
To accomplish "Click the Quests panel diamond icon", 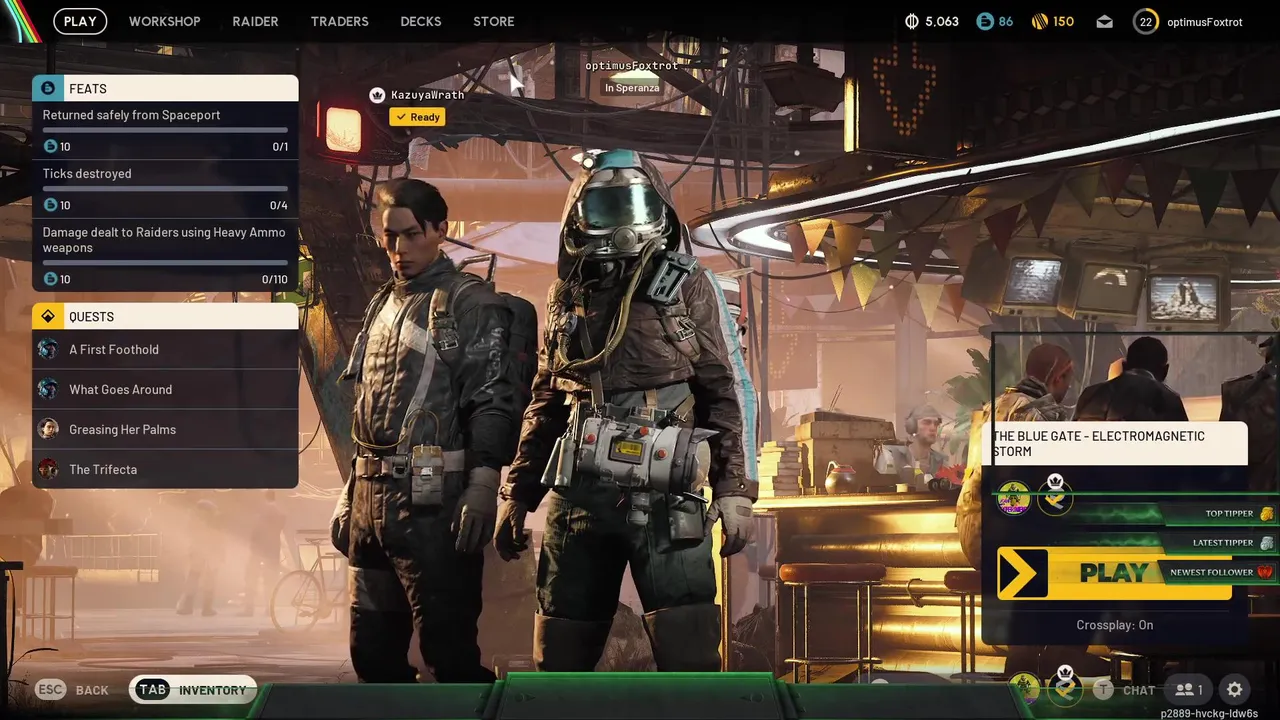I will tap(48, 316).
